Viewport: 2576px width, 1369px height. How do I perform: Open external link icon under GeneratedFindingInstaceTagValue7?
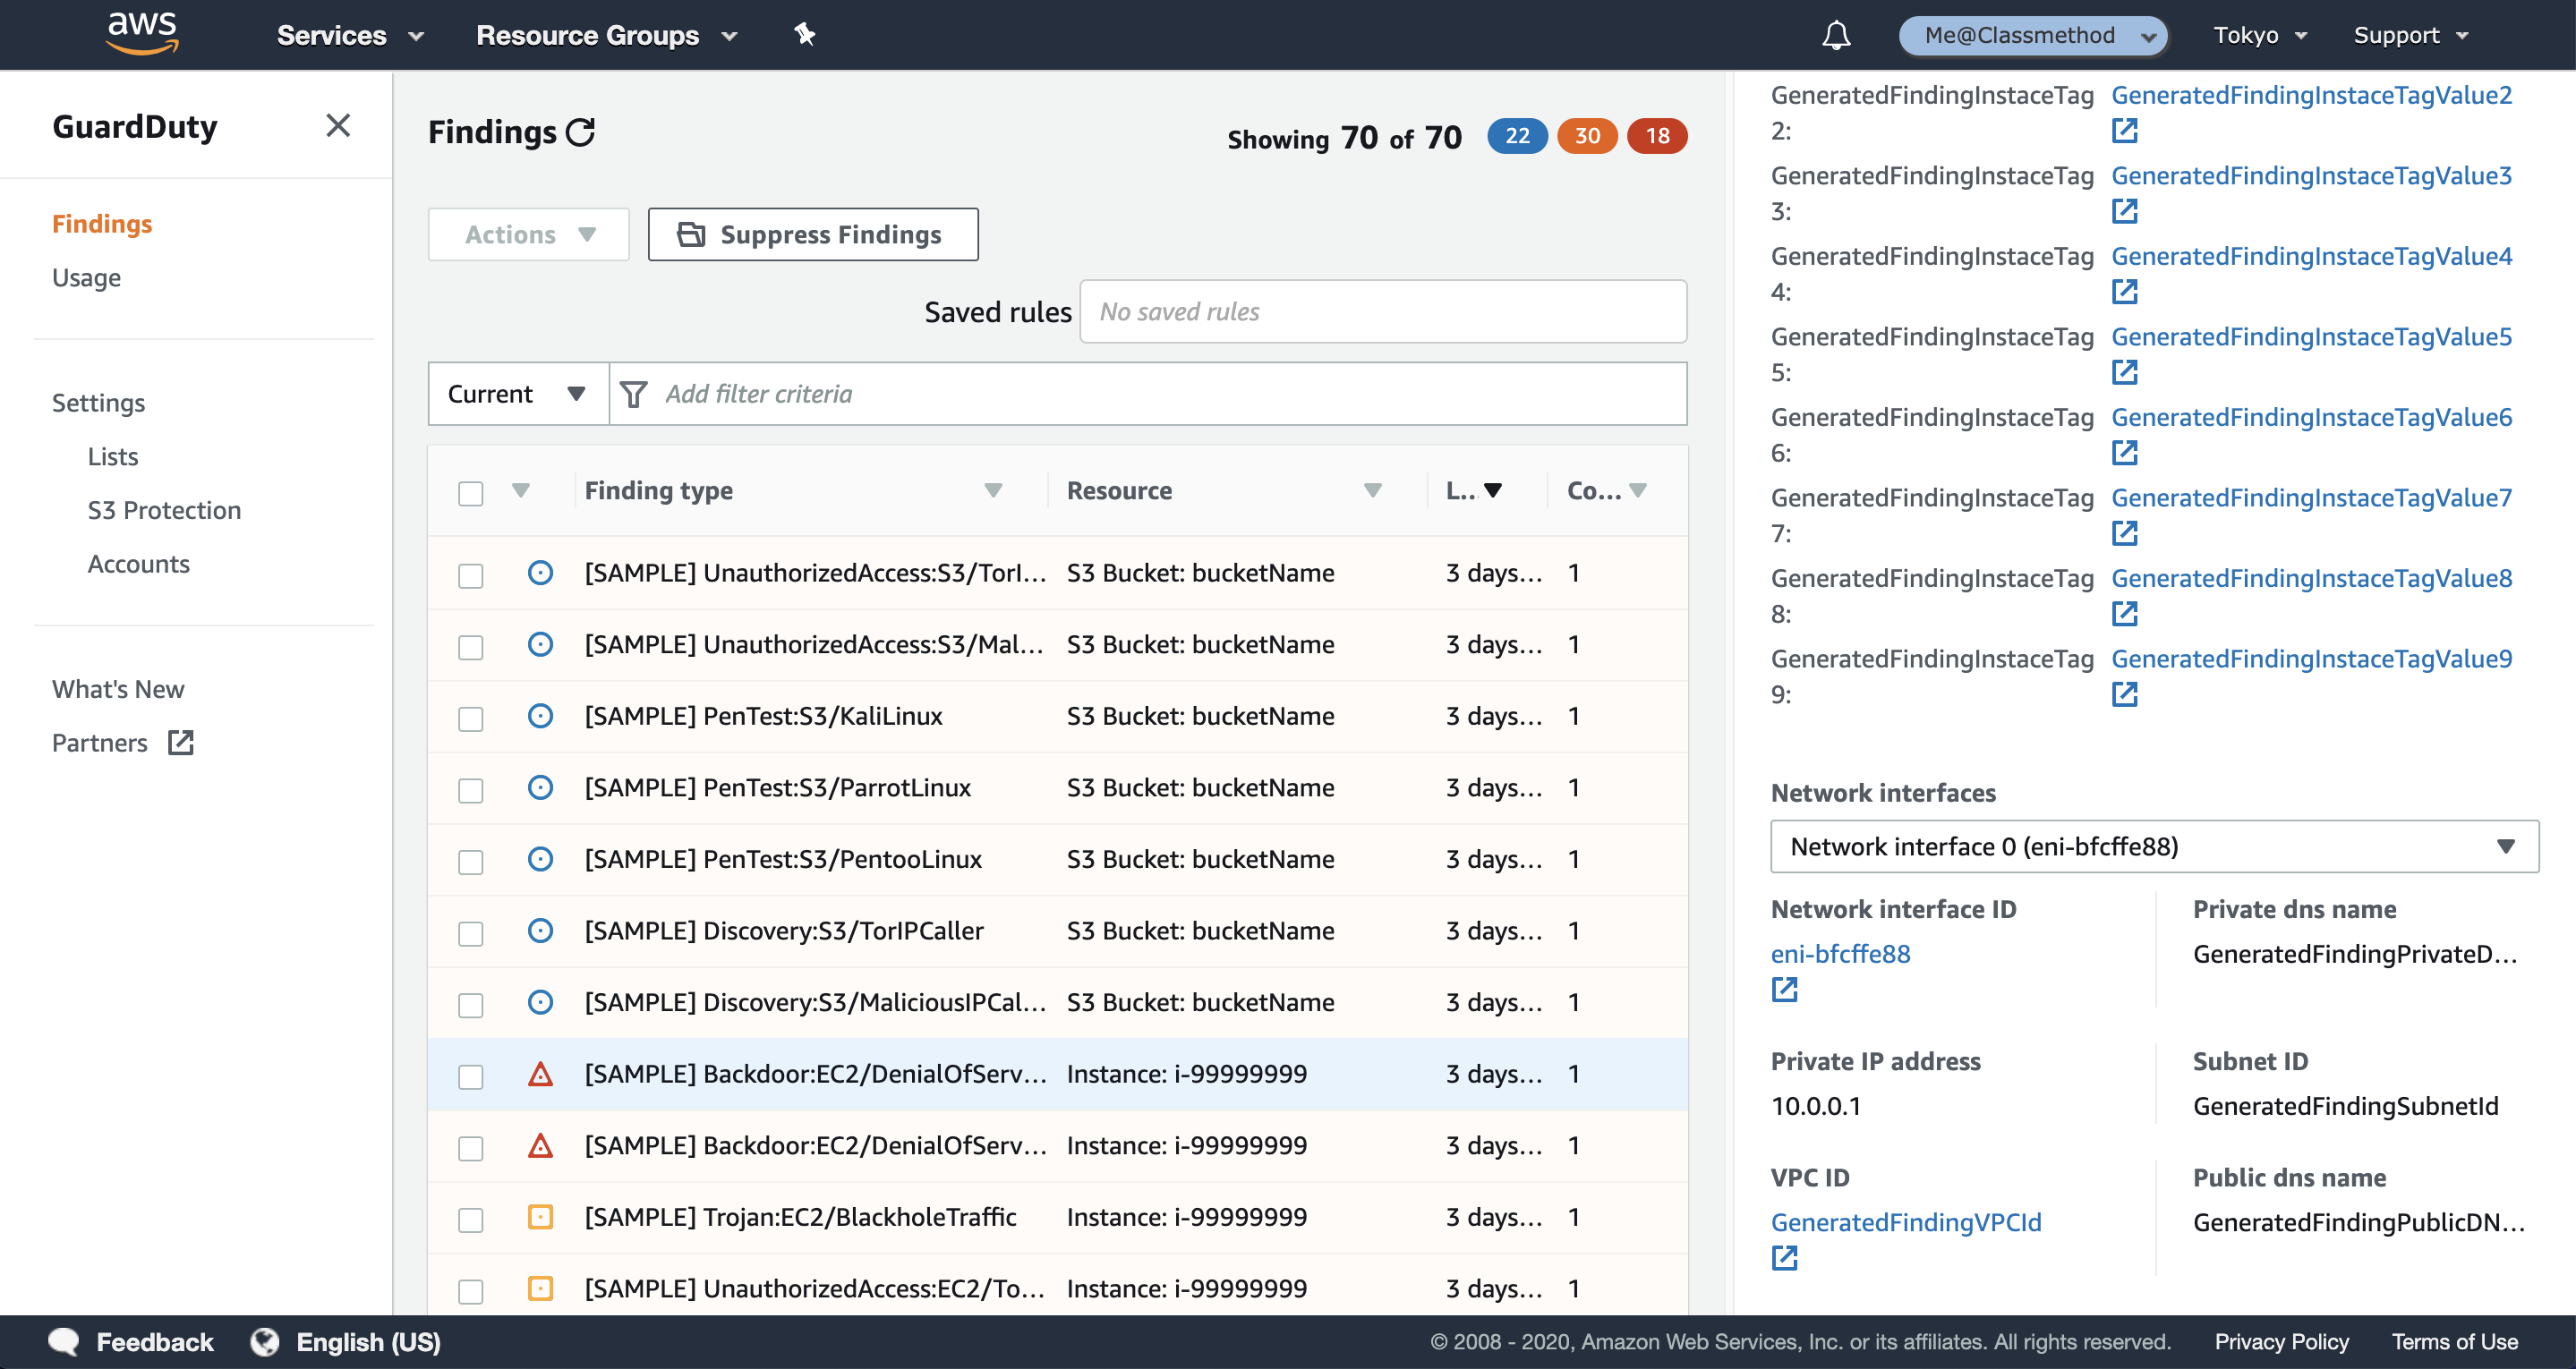2124,534
